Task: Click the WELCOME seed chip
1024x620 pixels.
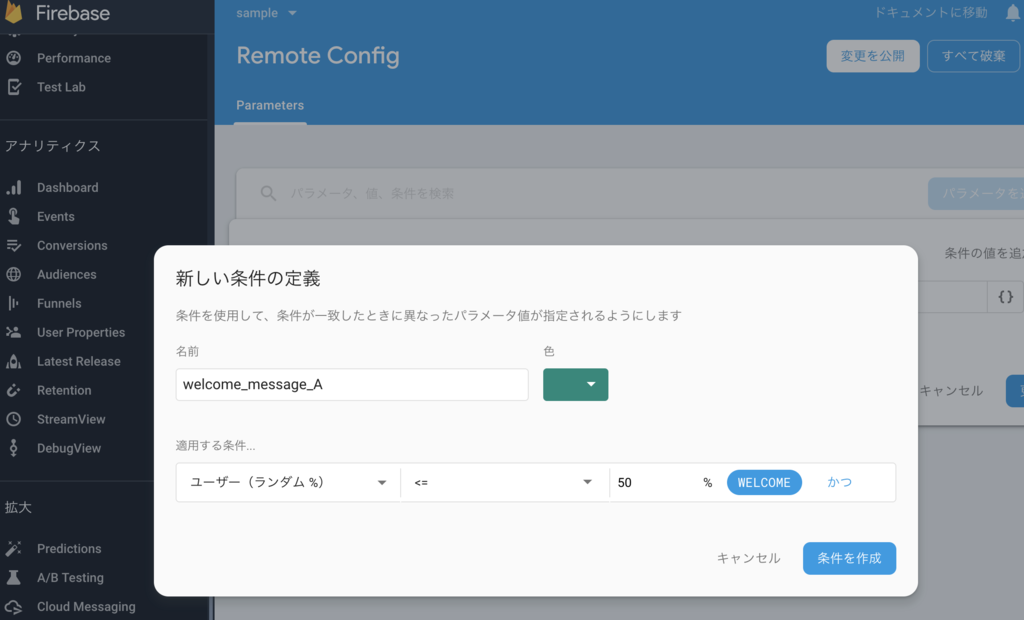Action: (x=764, y=482)
